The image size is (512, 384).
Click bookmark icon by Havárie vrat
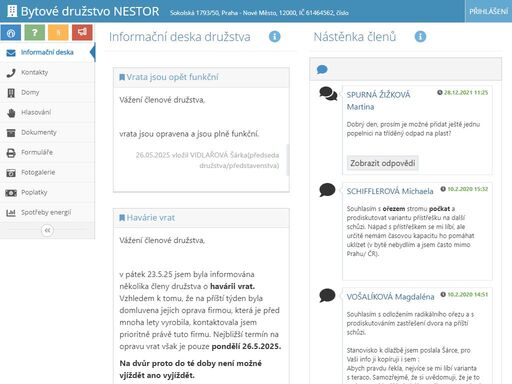[122, 218]
